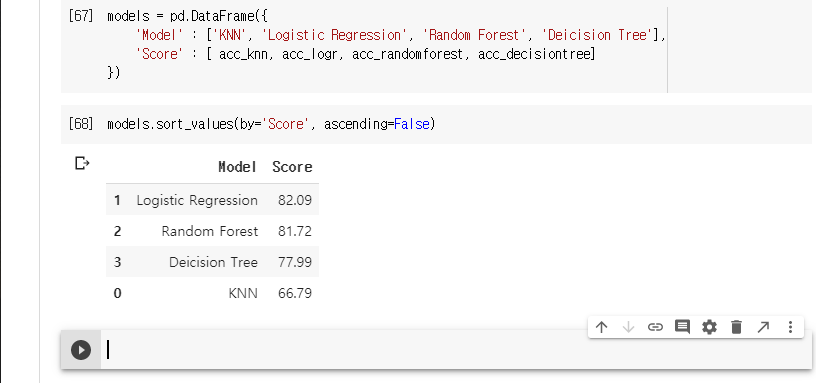Click the models.sort_values code line
The image size is (827, 383).
(x=271, y=124)
